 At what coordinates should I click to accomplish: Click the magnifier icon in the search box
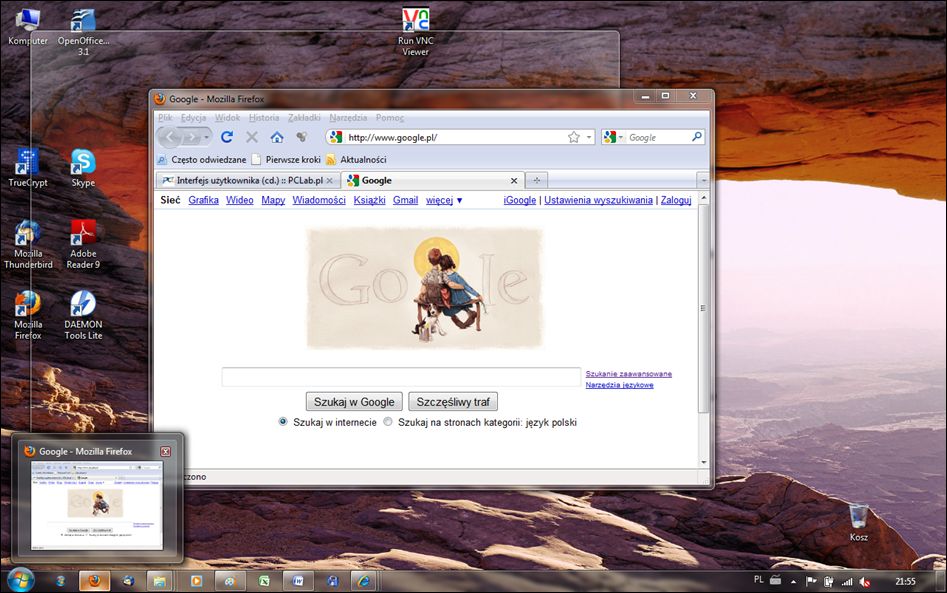coord(696,137)
